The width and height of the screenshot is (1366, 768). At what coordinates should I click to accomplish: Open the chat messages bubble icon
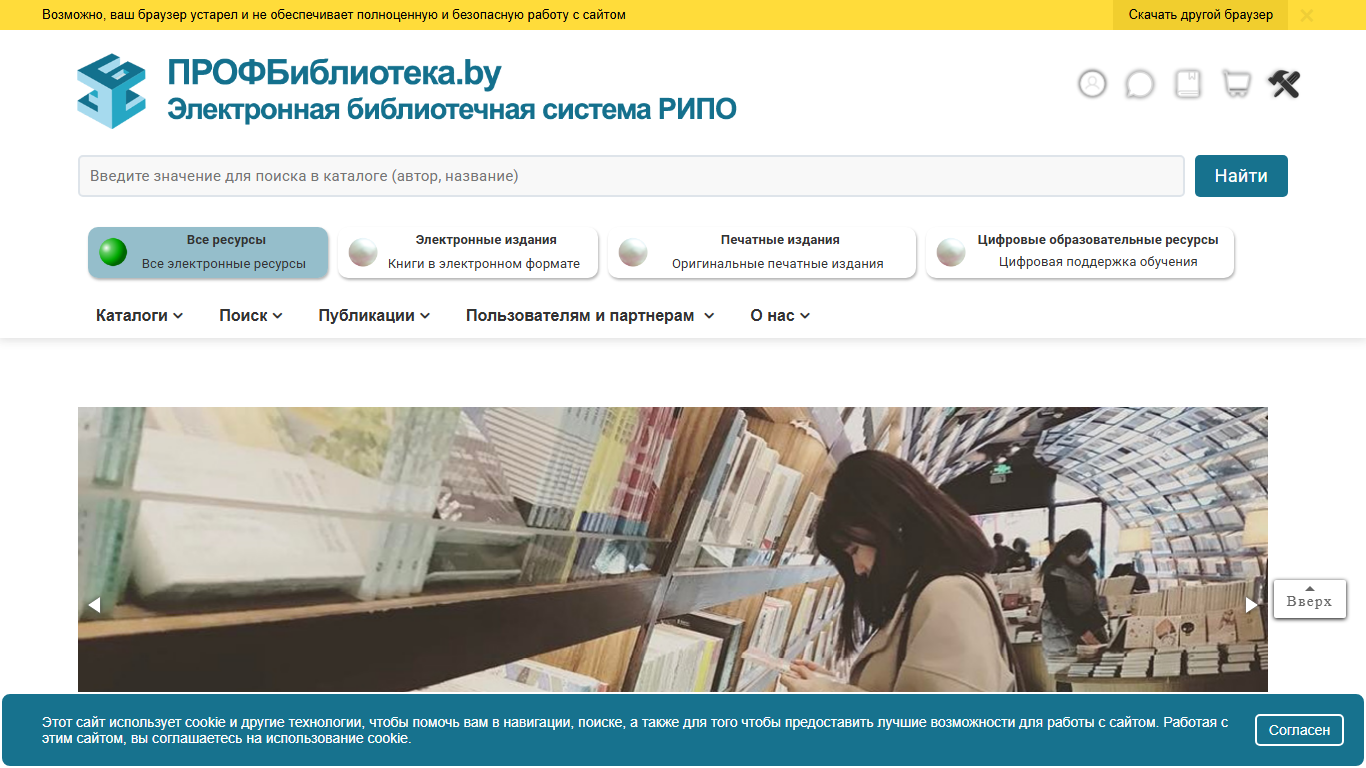click(1139, 83)
